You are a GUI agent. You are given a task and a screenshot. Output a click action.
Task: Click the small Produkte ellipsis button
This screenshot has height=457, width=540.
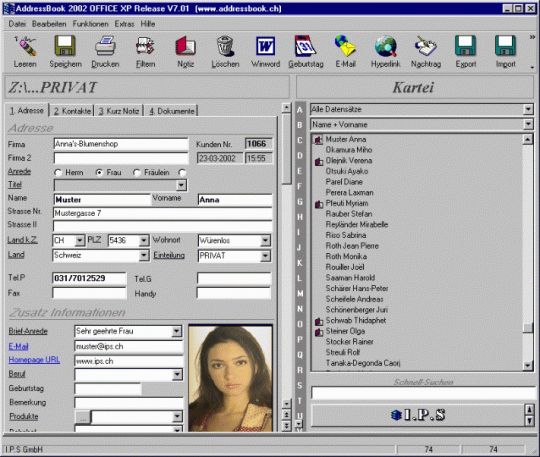click(83, 417)
